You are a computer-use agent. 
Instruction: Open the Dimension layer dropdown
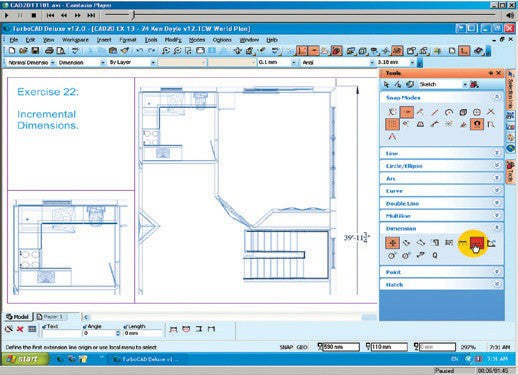click(x=103, y=62)
